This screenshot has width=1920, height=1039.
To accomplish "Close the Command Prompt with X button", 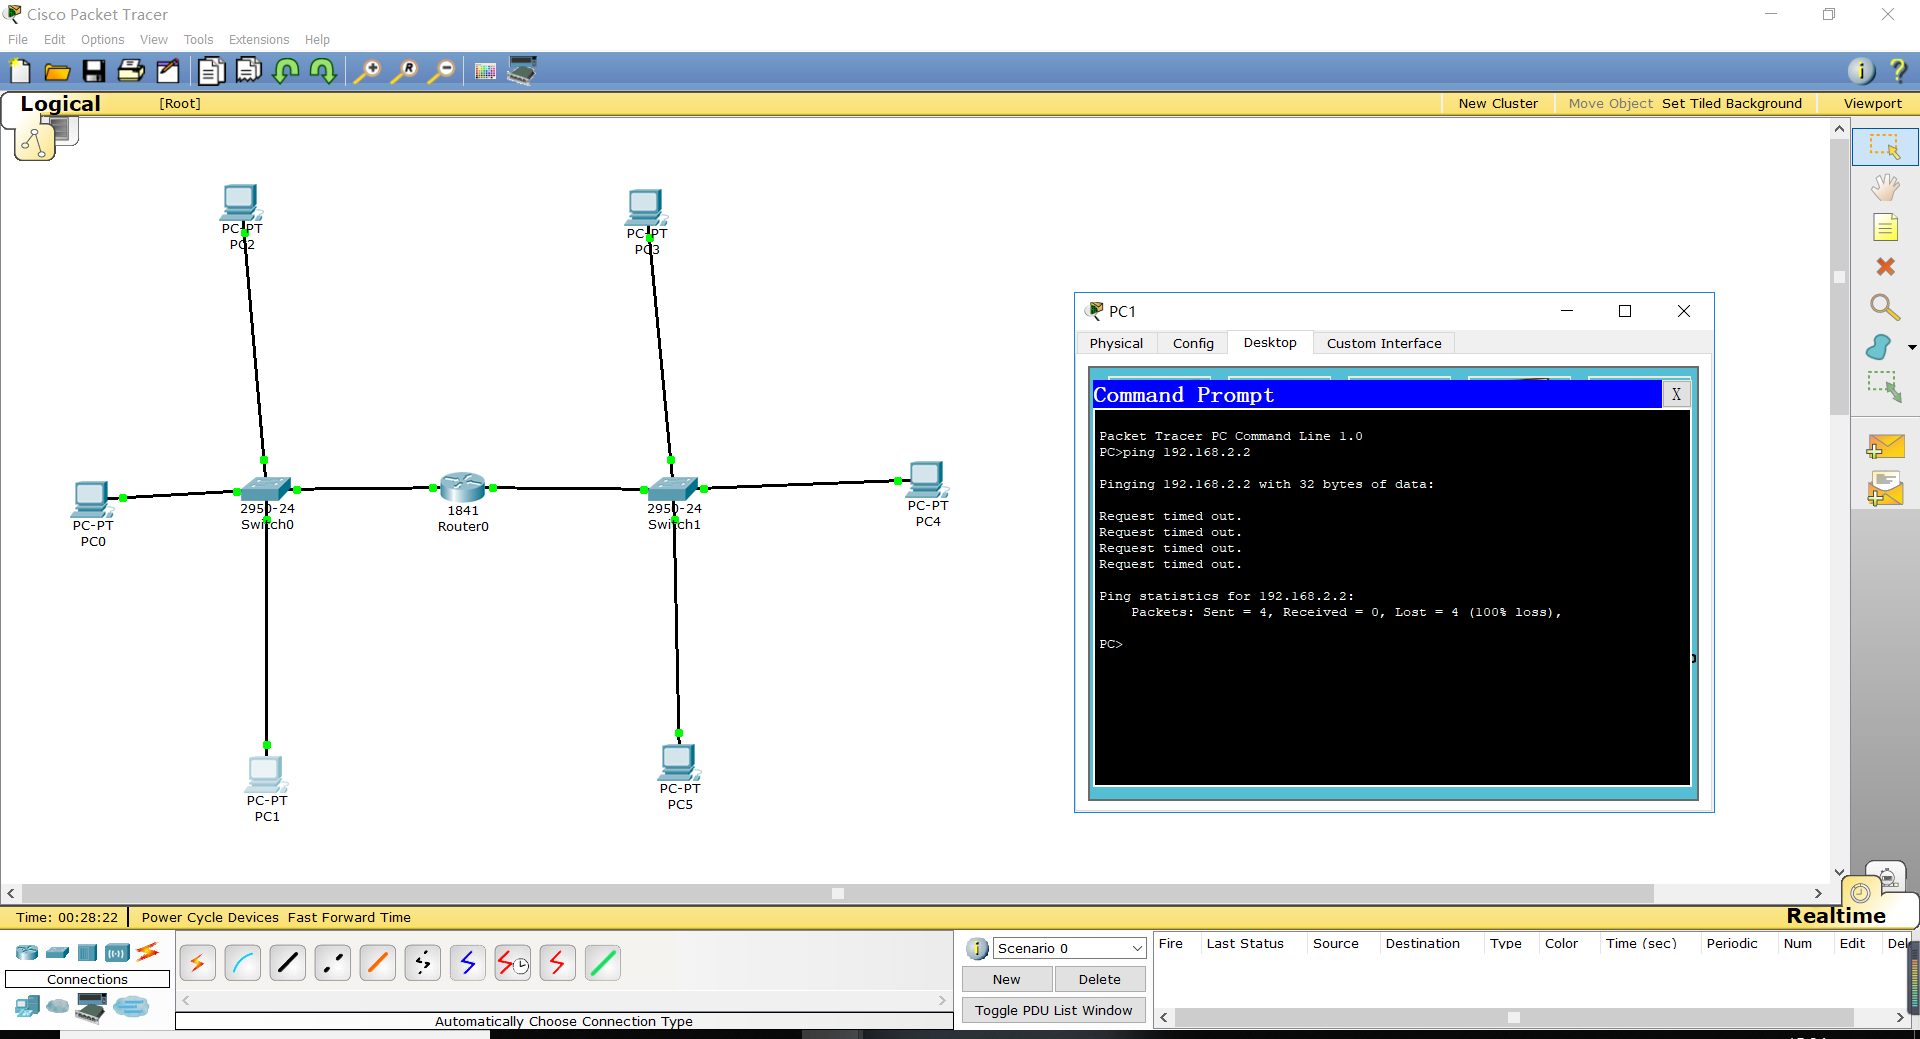I will point(1676,394).
